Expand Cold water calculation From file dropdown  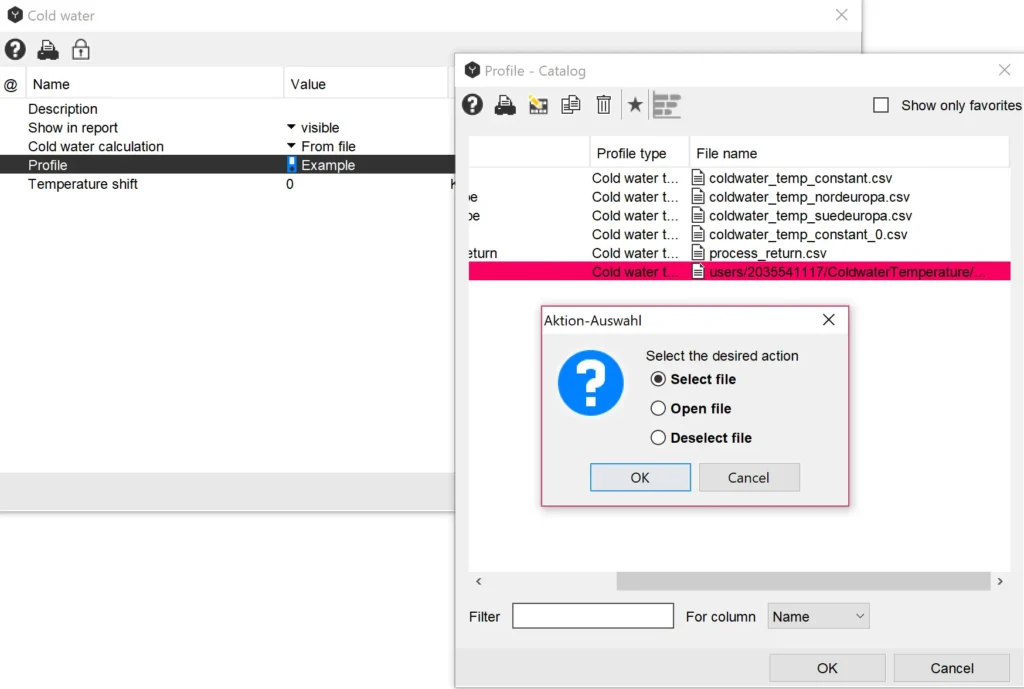coord(292,147)
